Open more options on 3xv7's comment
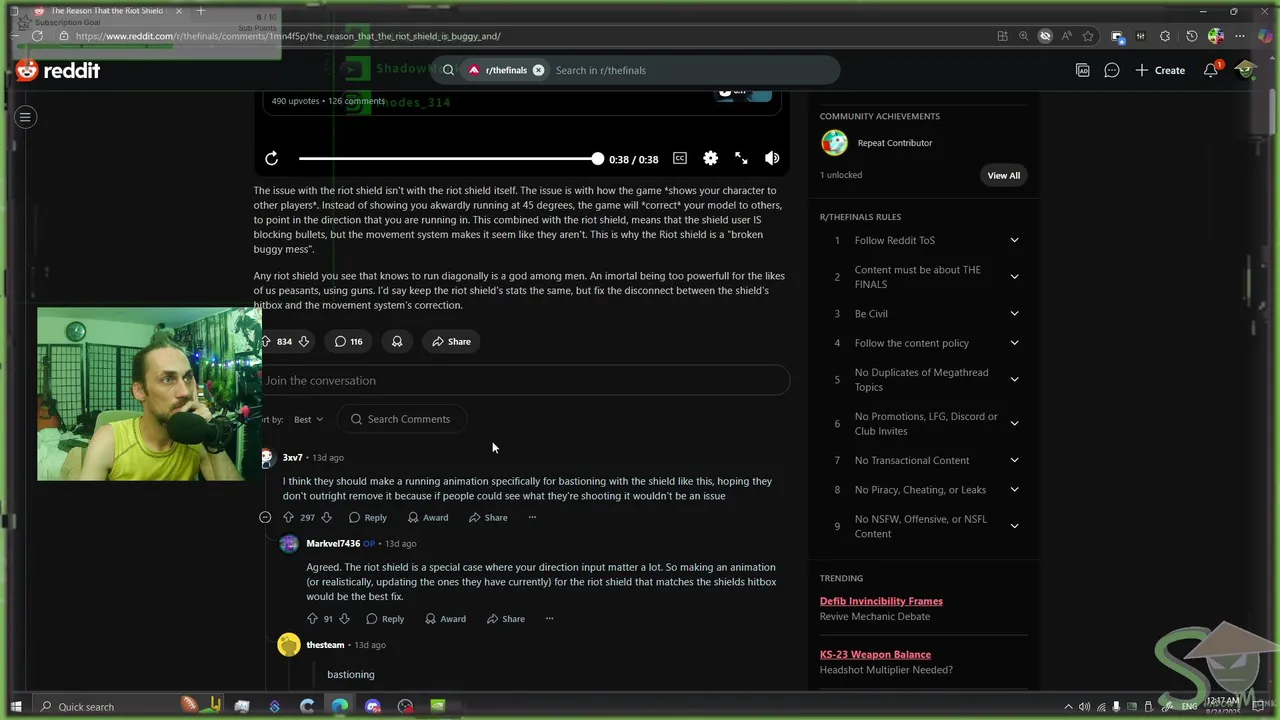Viewport: 1280px width, 720px height. (x=532, y=518)
